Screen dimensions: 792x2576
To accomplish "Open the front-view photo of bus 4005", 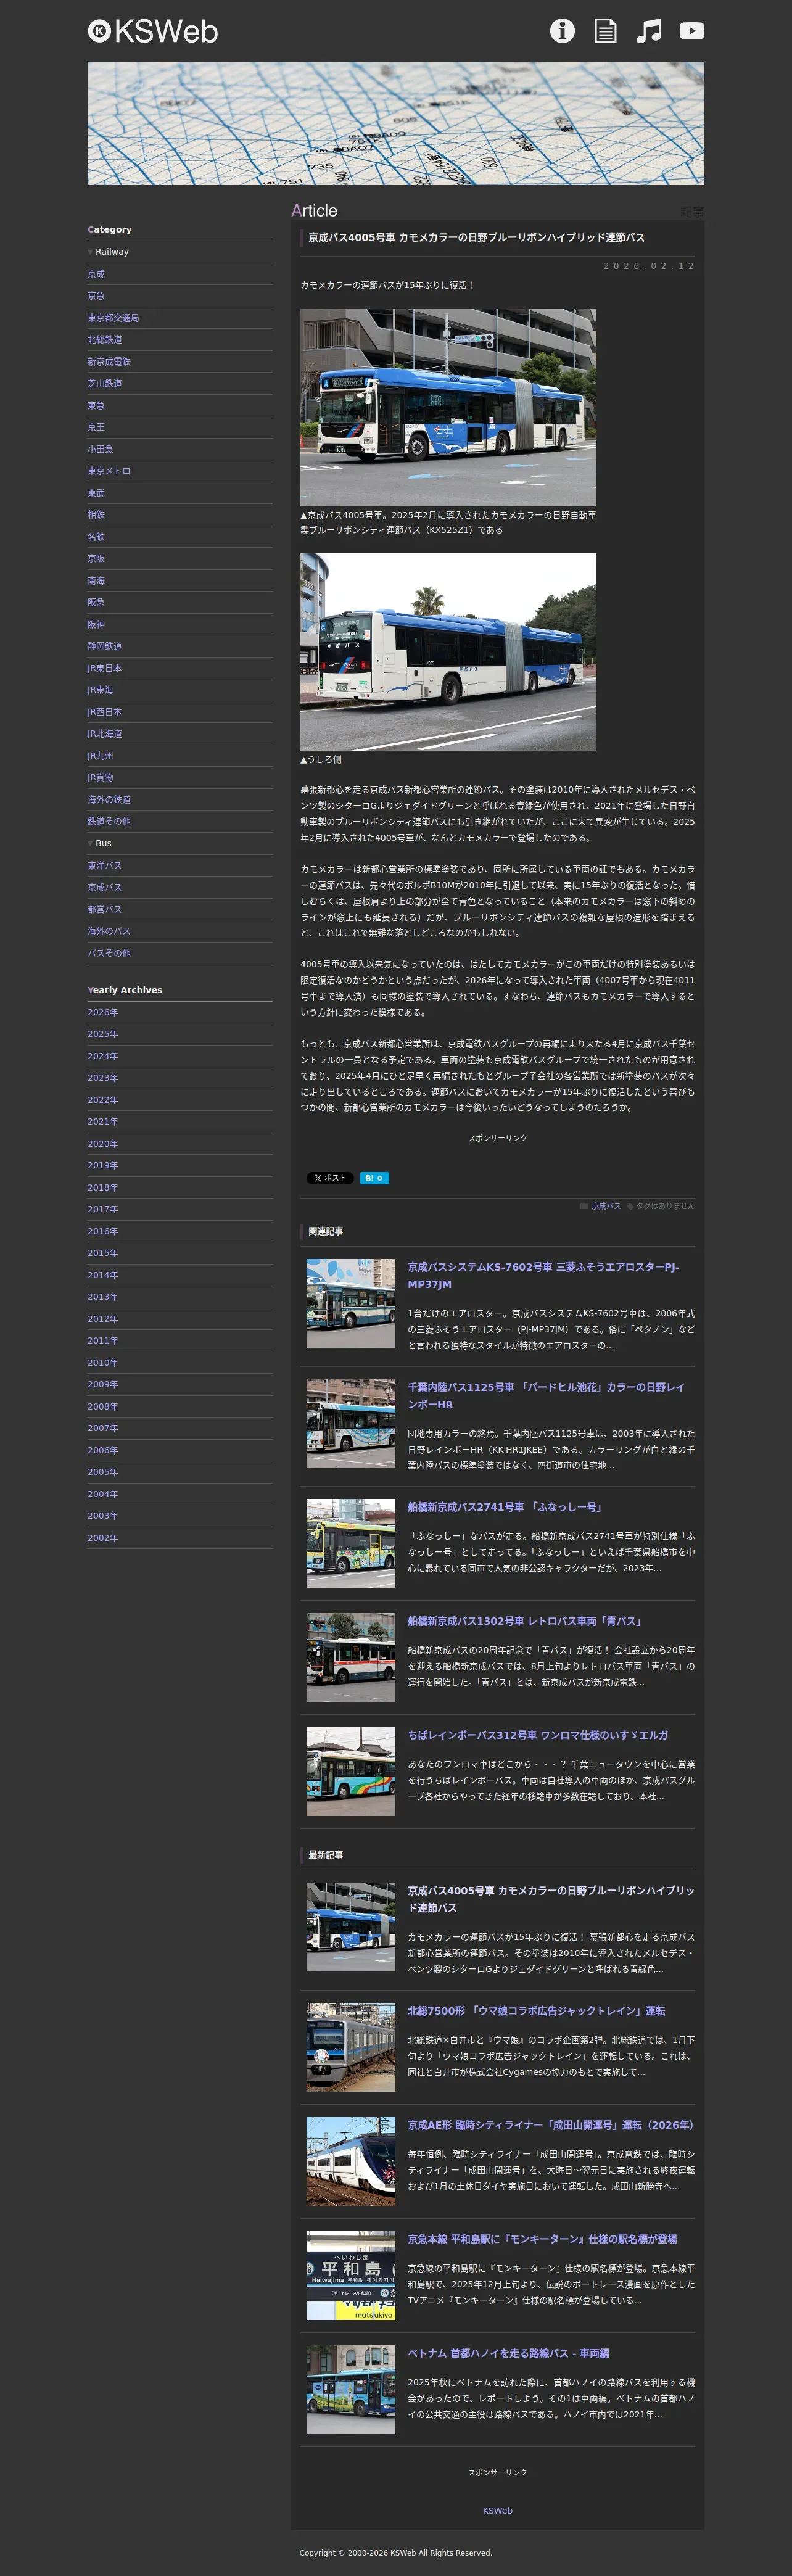I will (x=448, y=407).
